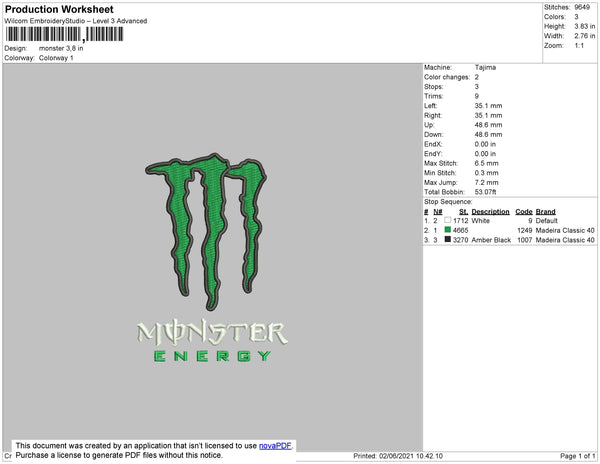Click the novaPDF hyperlink

[x=275, y=446]
